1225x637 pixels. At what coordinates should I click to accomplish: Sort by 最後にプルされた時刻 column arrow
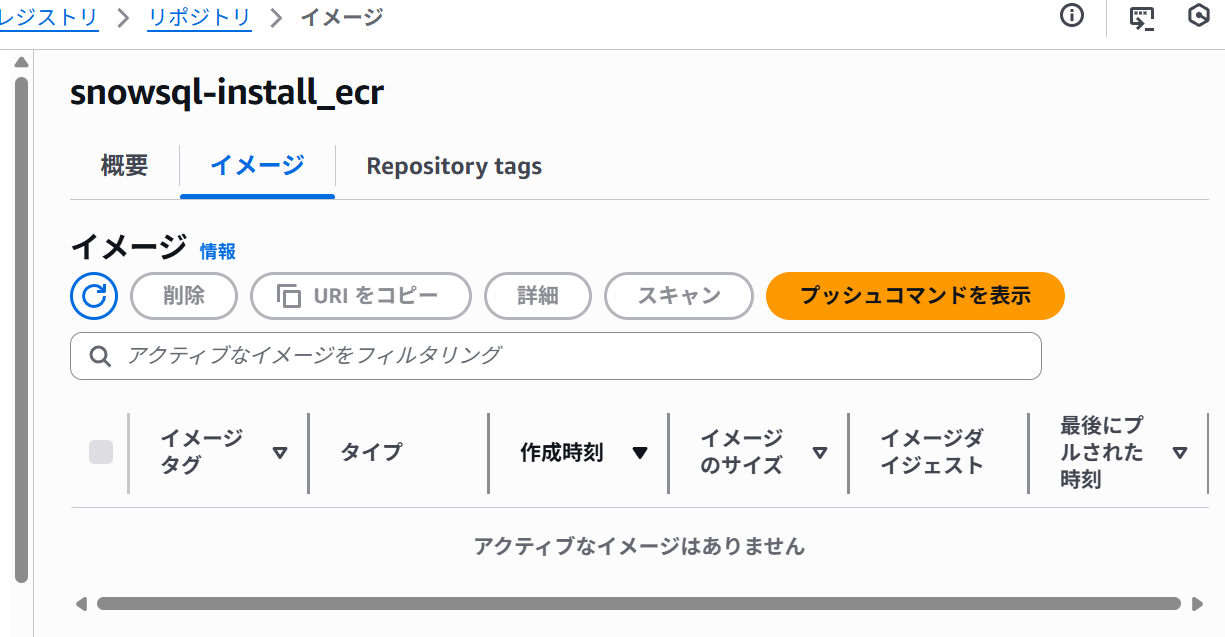[1180, 453]
